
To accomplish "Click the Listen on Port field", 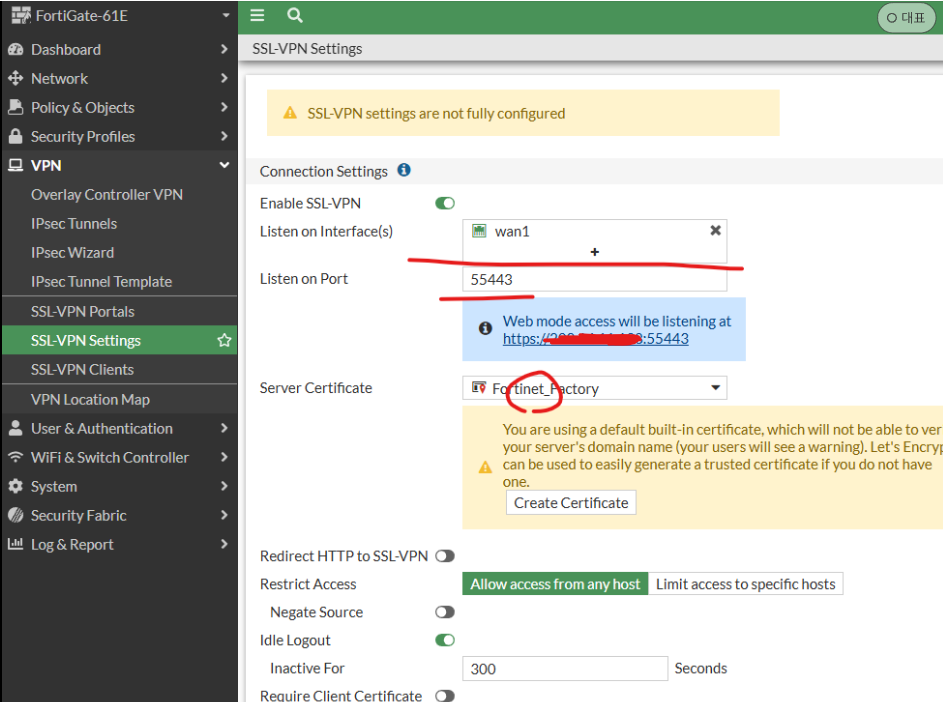I will [x=594, y=280].
